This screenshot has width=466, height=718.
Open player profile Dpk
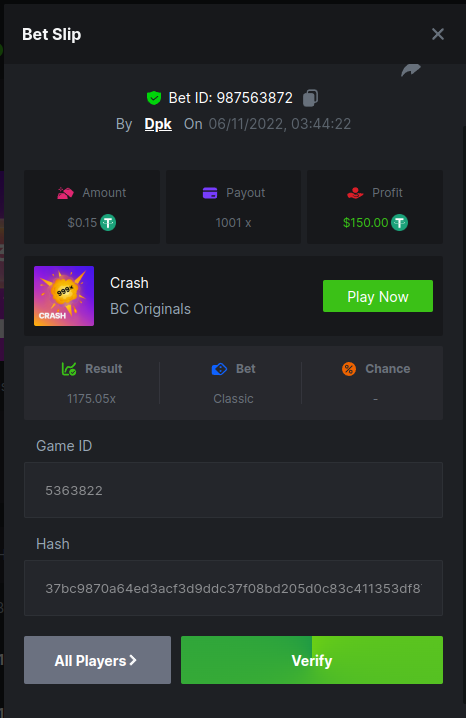pos(158,124)
